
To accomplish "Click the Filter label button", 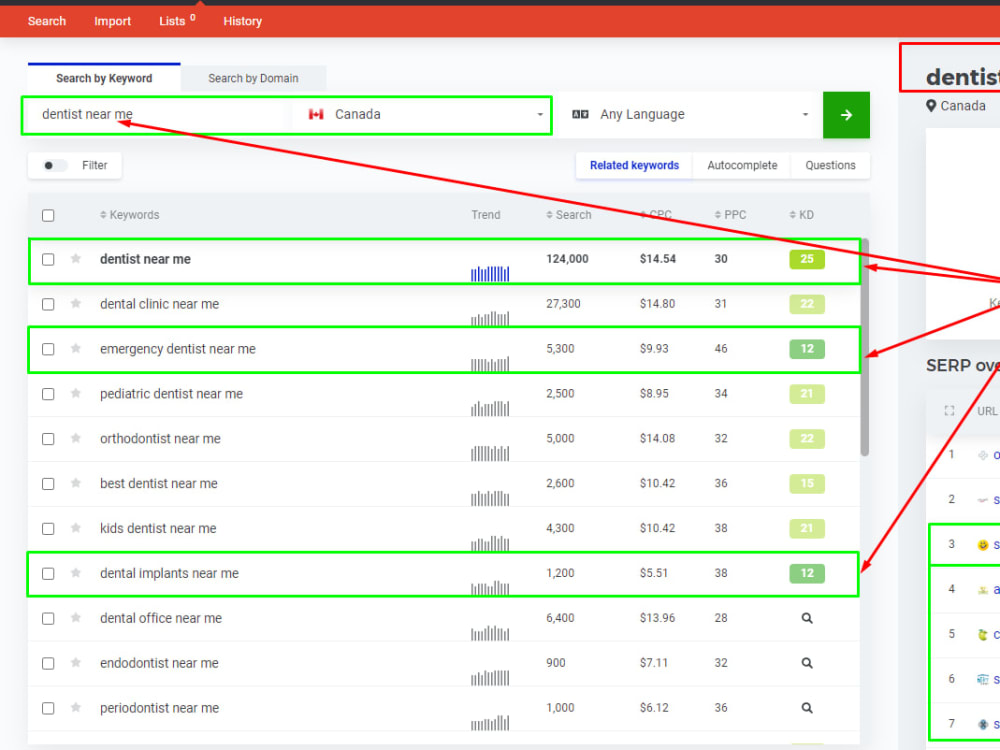I will (94, 165).
